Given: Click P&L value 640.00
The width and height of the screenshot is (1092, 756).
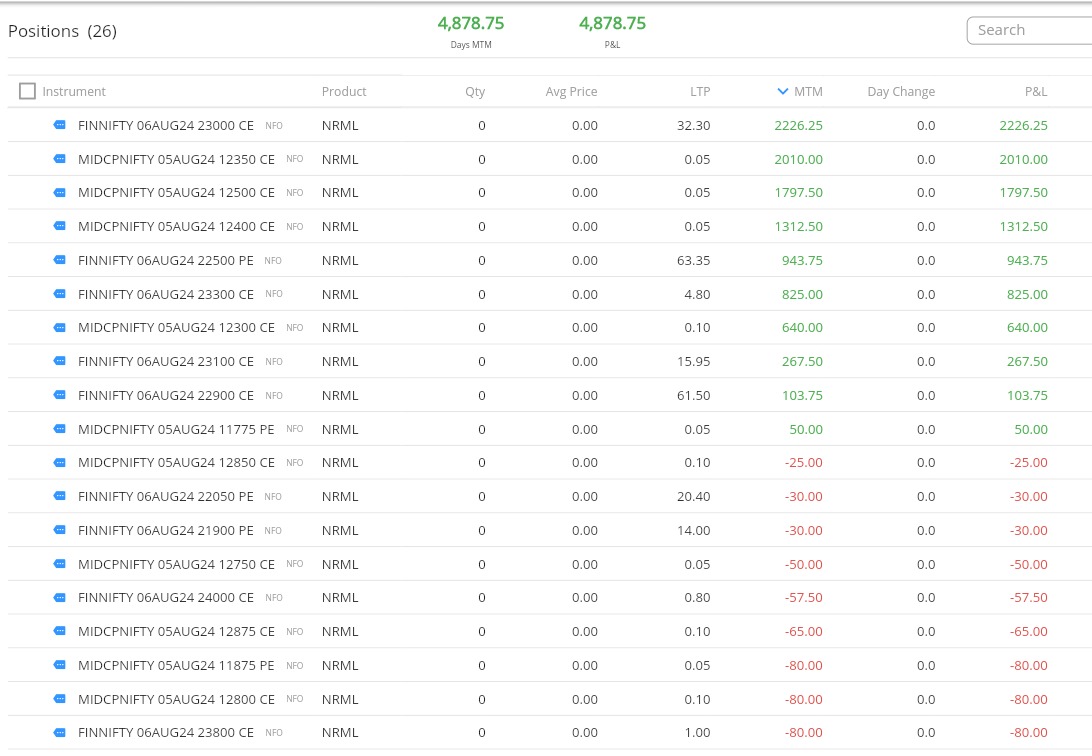Looking at the screenshot, I should (1027, 328).
